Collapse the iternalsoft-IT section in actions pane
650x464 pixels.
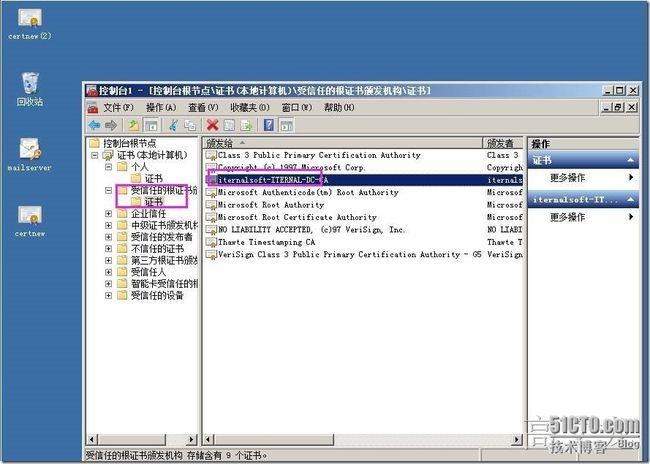631,200
